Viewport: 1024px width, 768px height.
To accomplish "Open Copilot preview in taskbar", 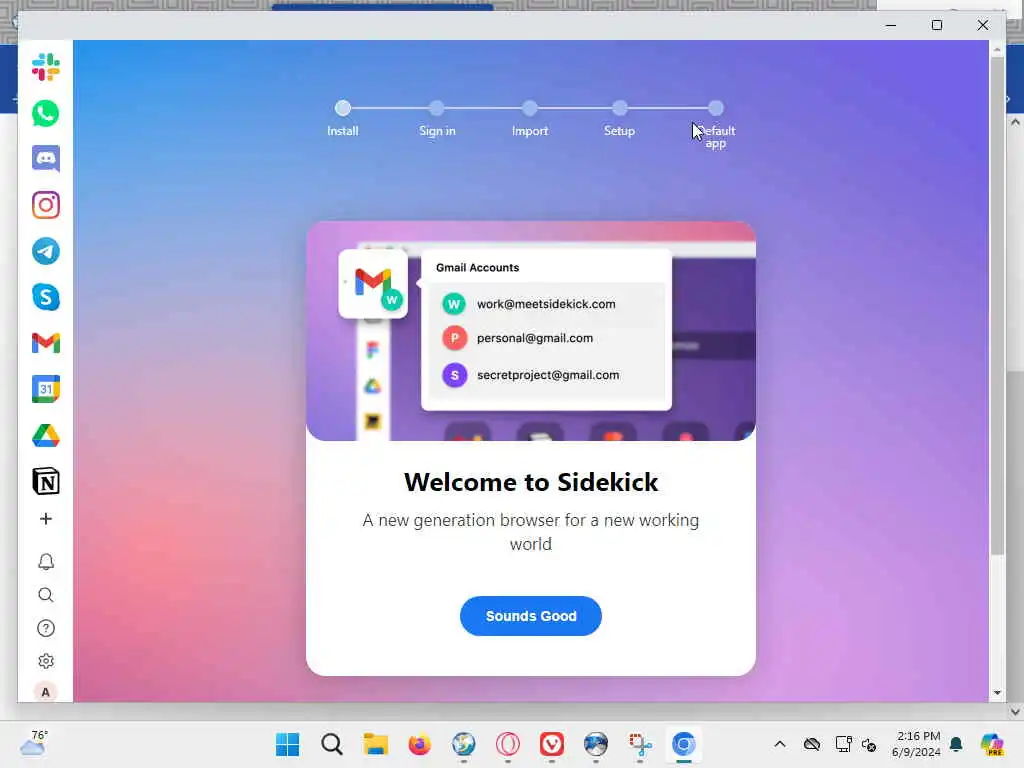I will pyautogui.click(x=992, y=744).
